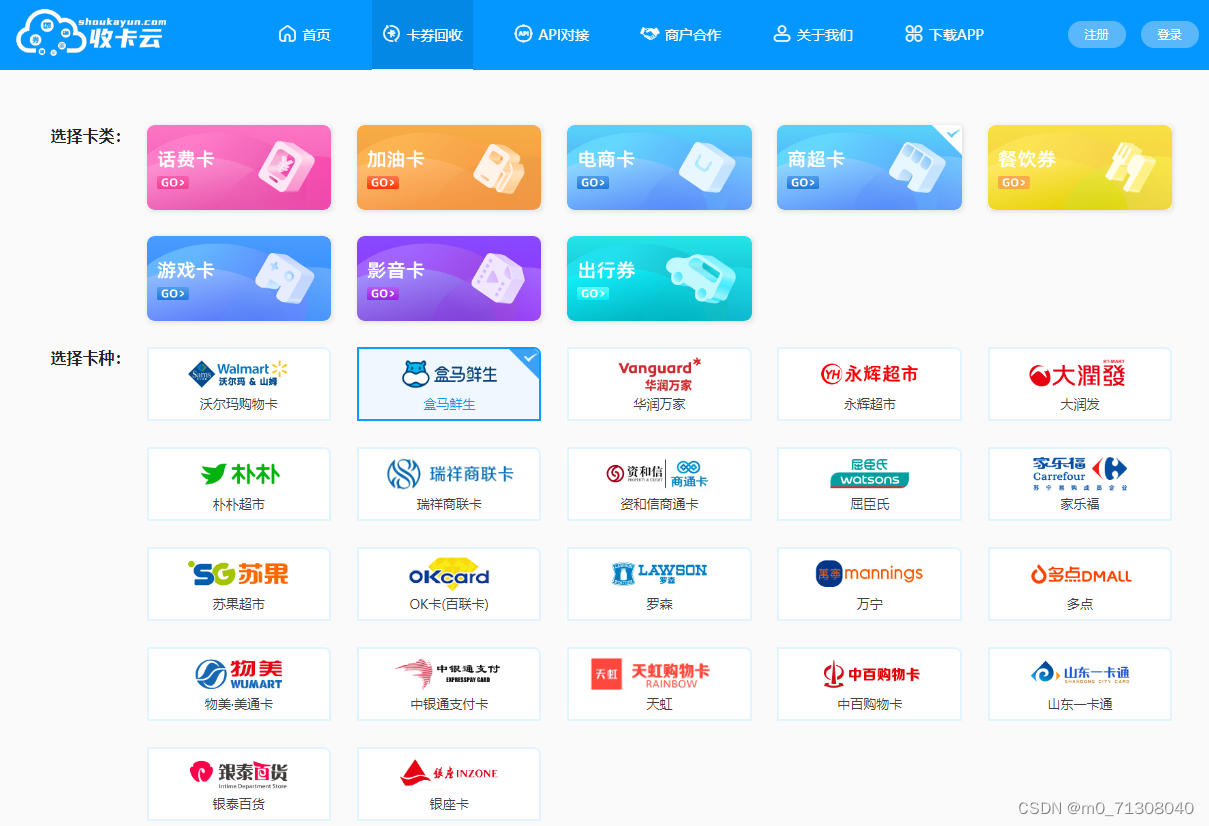The height and width of the screenshot is (826, 1209).
Task: Select 中百购物卡 card type
Action: (x=869, y=684)
